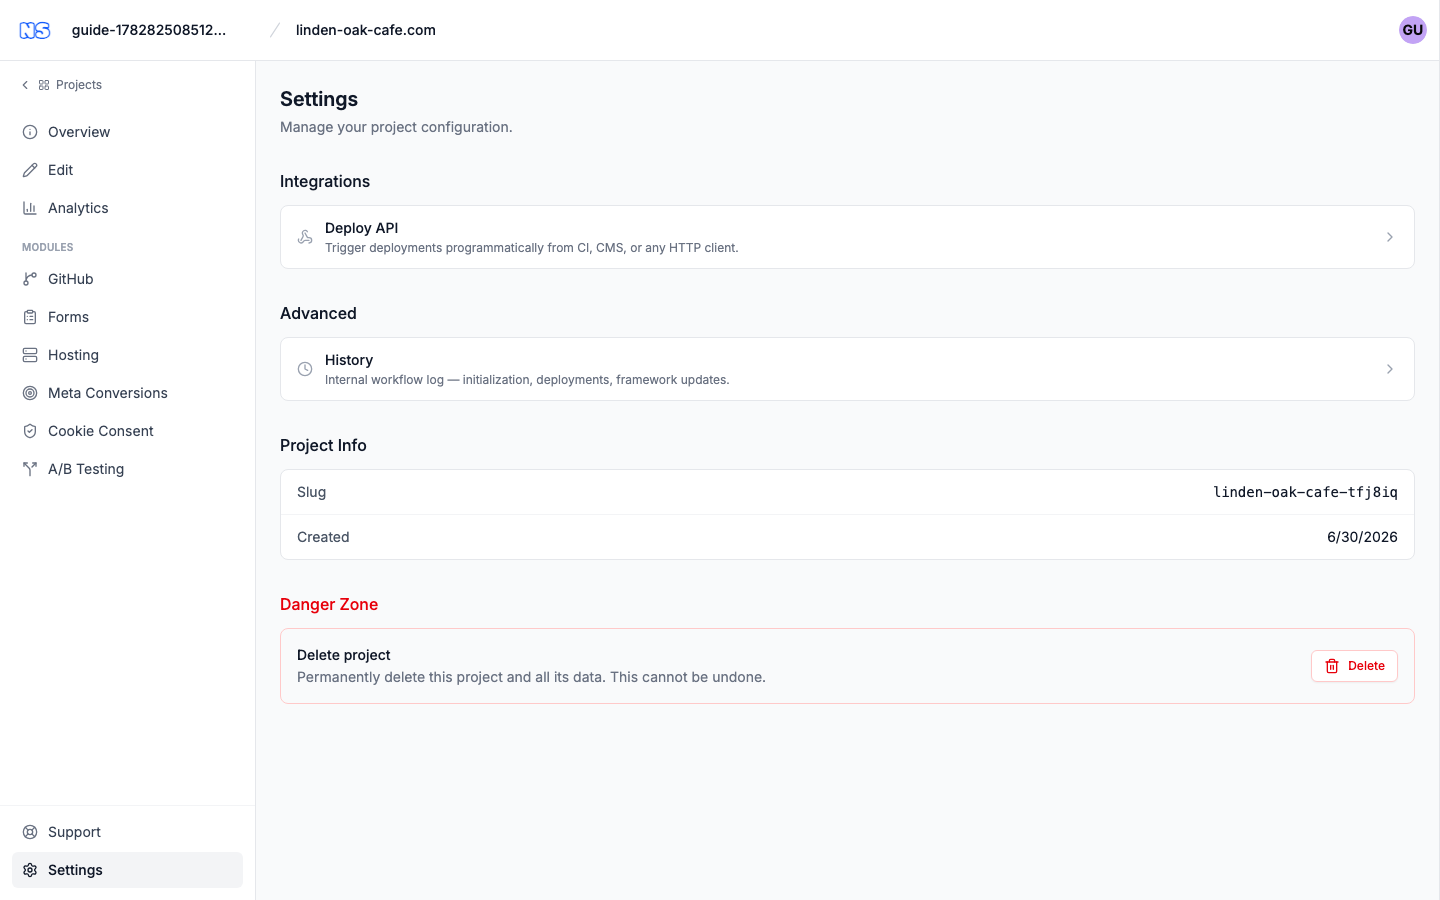Viewport: 1440px width, 900px height.
Task: Go to the Edit section
Action: [127, 170]
